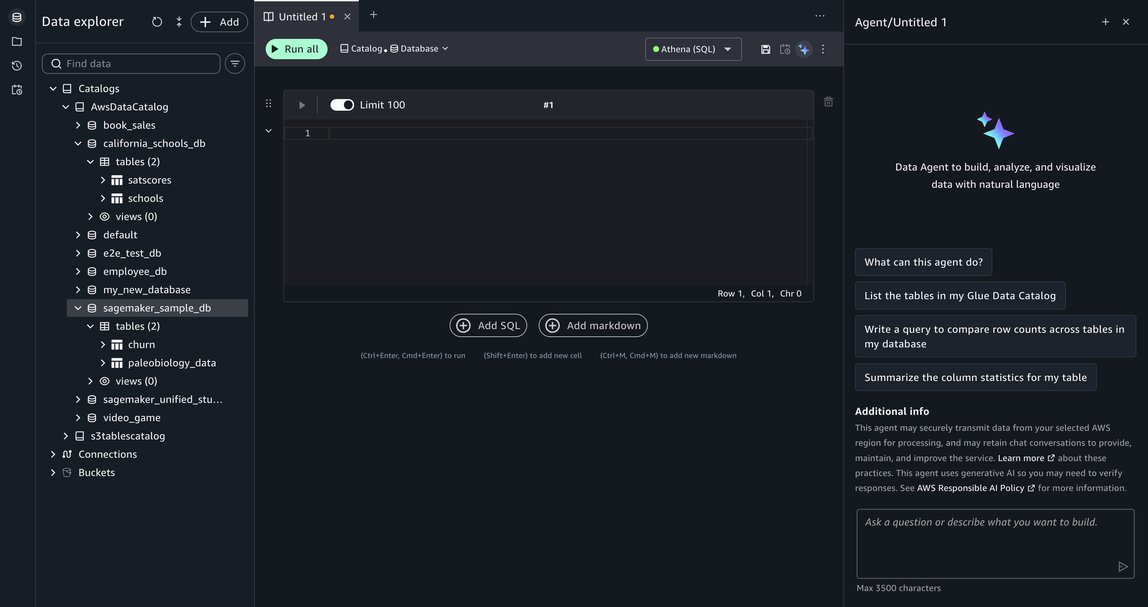The height and width of the screenshot is (607, 1148).
Task: Select the default database
Action: pyautogui.click(x=120, y=235)
